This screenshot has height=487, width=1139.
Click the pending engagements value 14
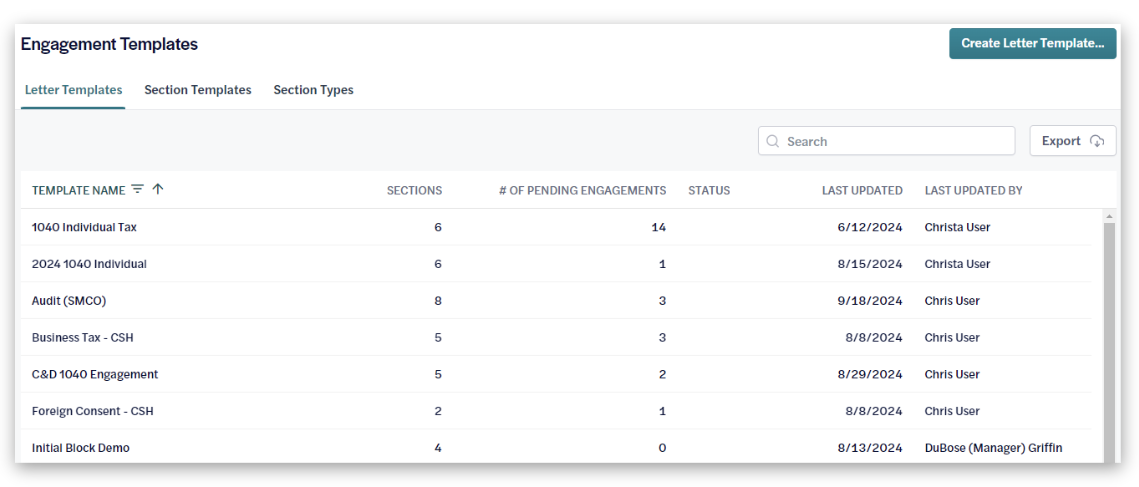click(x=659, y=227)
